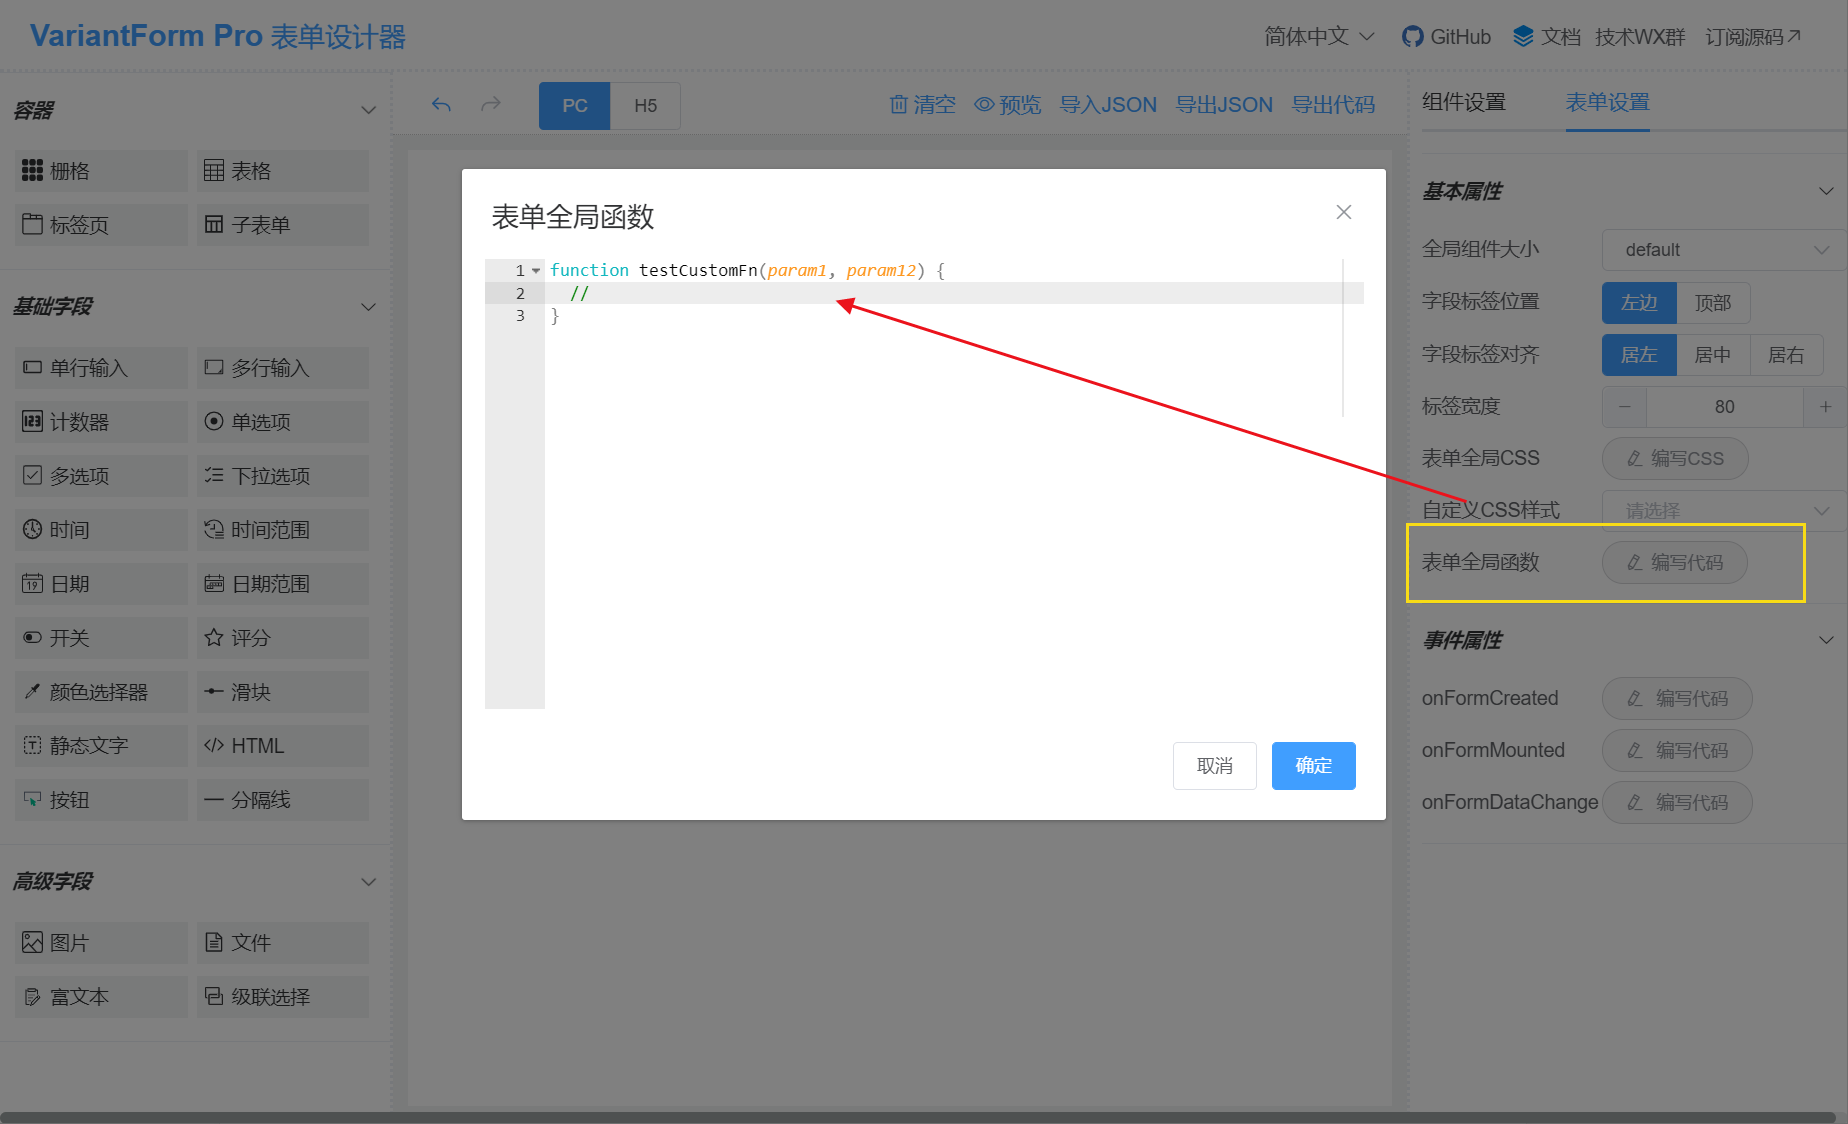
Task: Click the 标签宽度 value field showing 80
Action: point(1725,407)
